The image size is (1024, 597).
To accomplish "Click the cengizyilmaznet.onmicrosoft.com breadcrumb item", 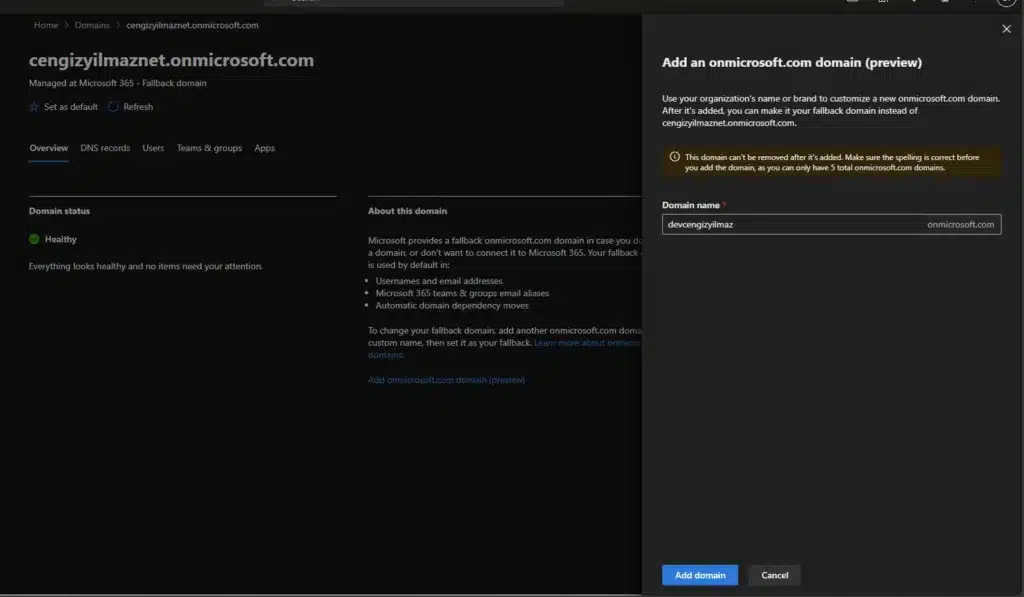I will (192, 25).
